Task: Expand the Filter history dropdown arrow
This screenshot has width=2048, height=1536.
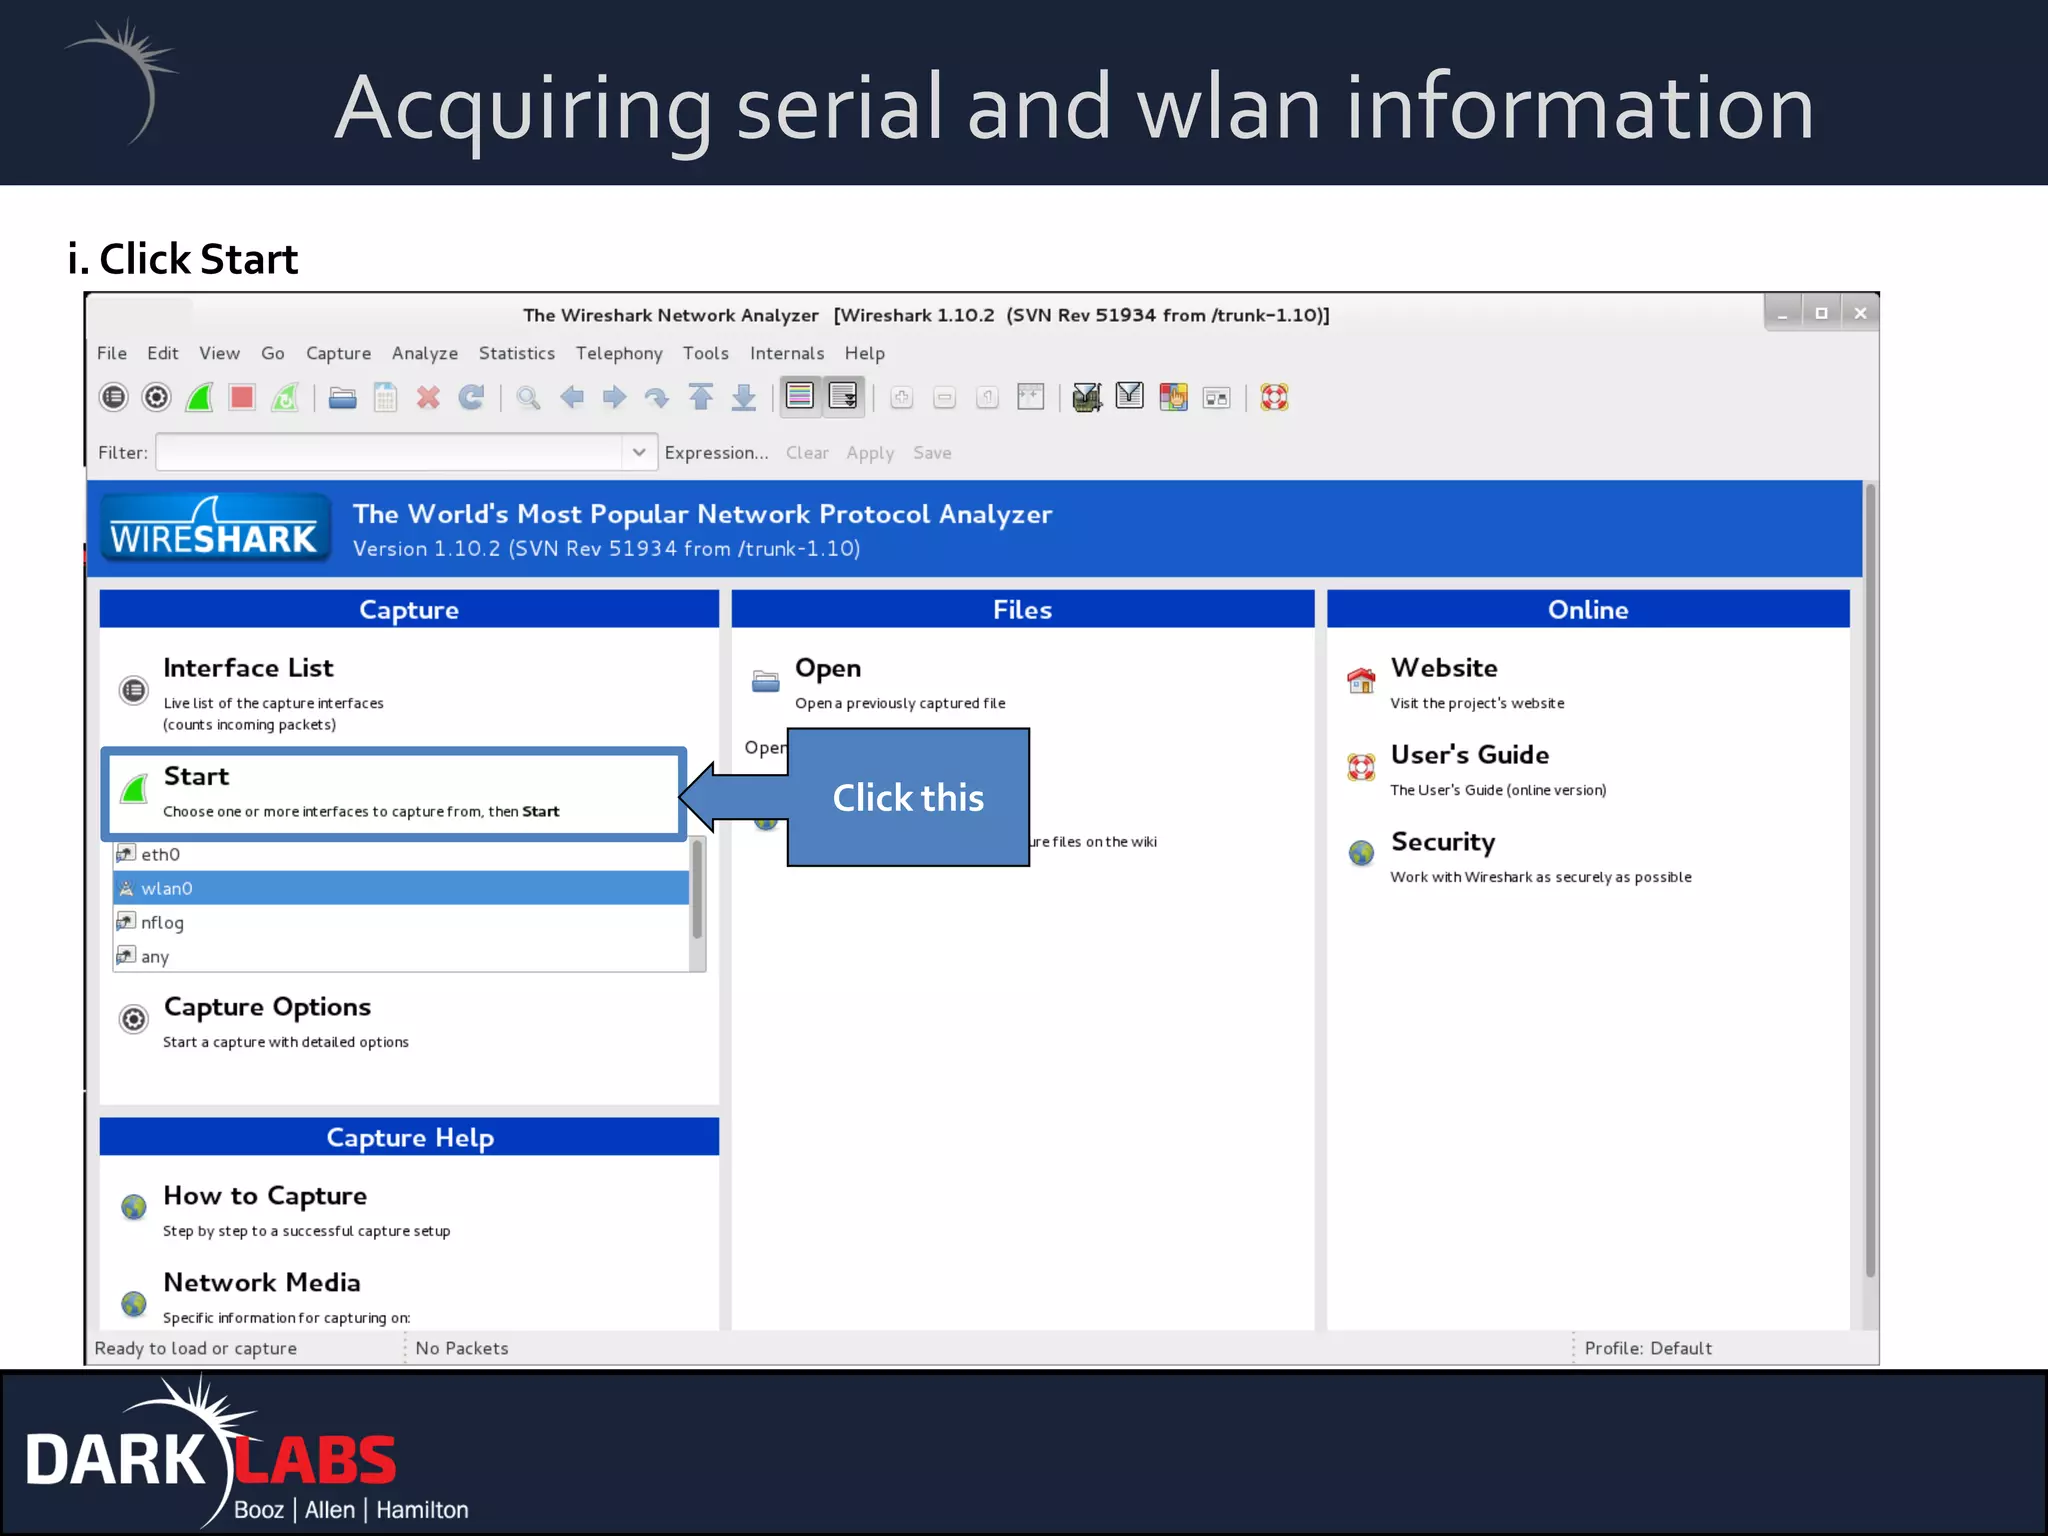Action: coord(639,452)
